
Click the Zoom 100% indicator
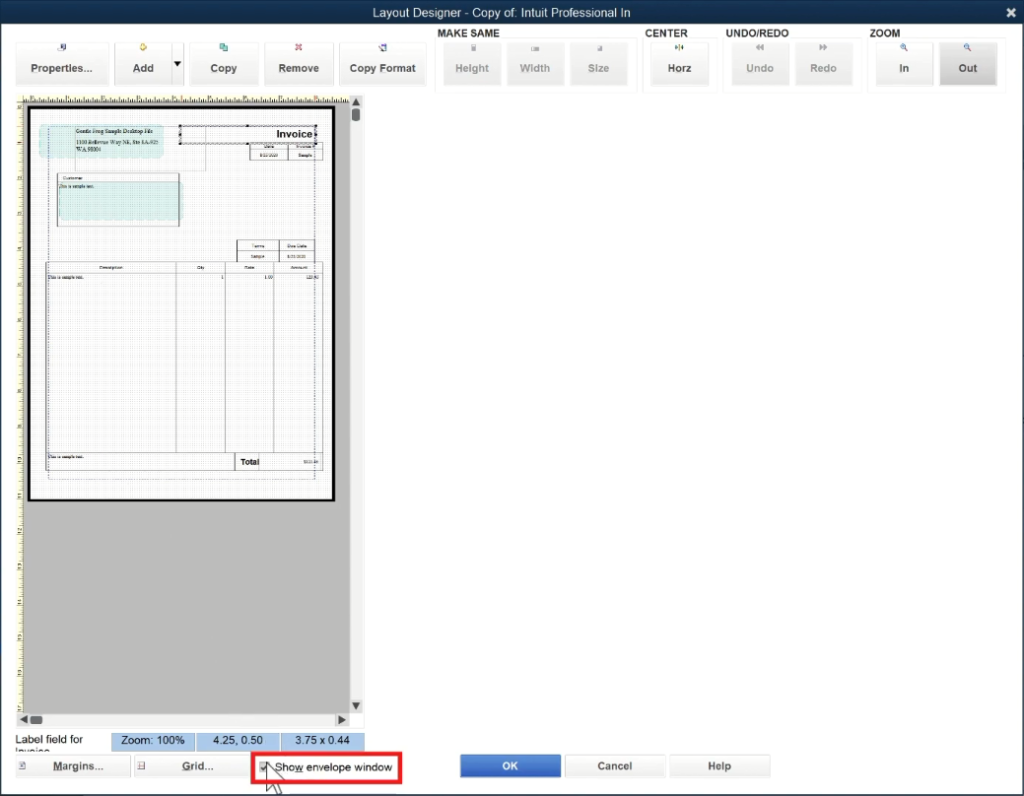[152, 741]
